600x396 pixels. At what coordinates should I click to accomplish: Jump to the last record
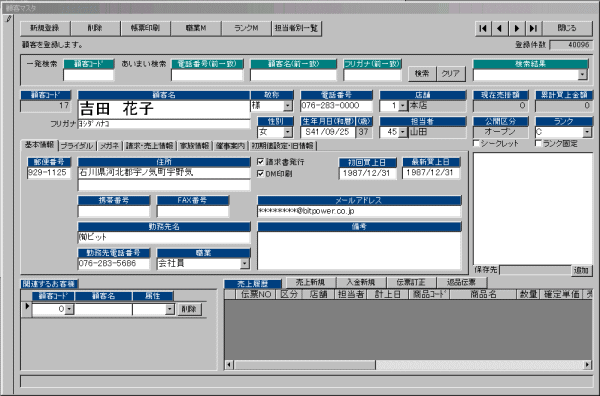[x=533, y=28]
